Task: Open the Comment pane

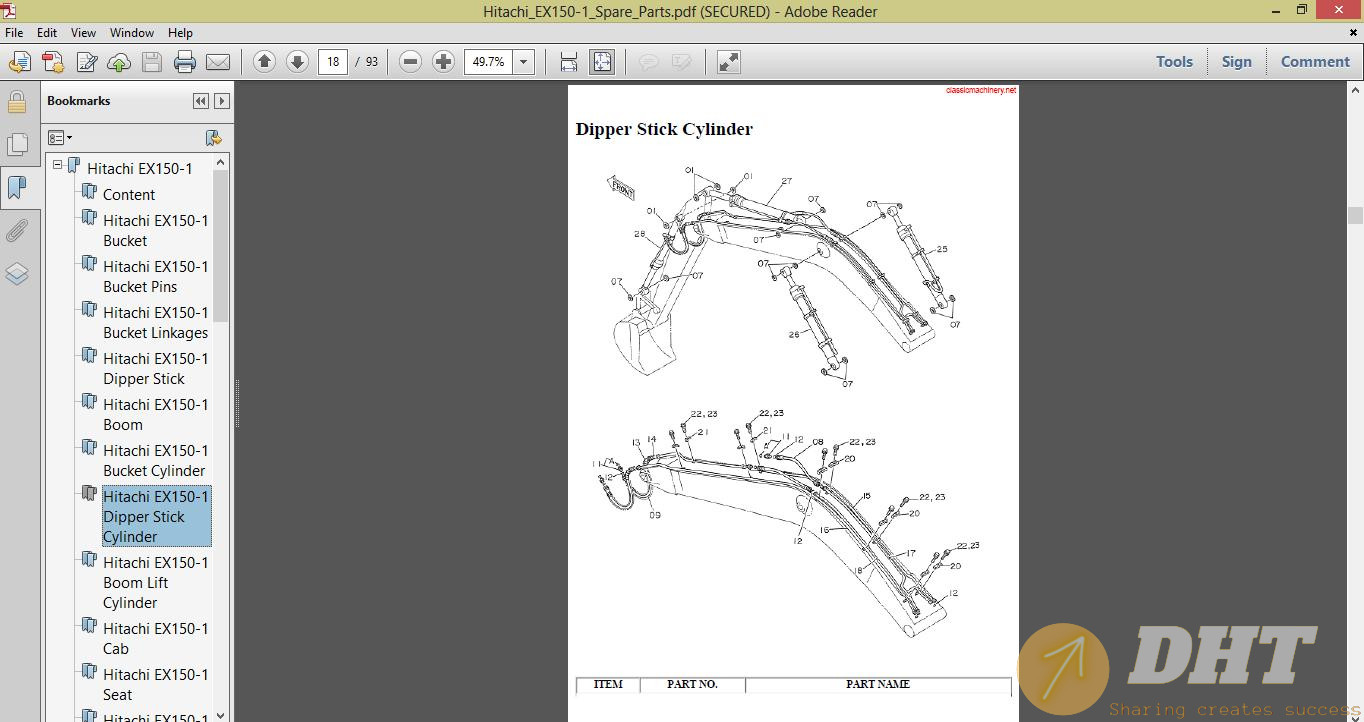Action: point(1315,62)
